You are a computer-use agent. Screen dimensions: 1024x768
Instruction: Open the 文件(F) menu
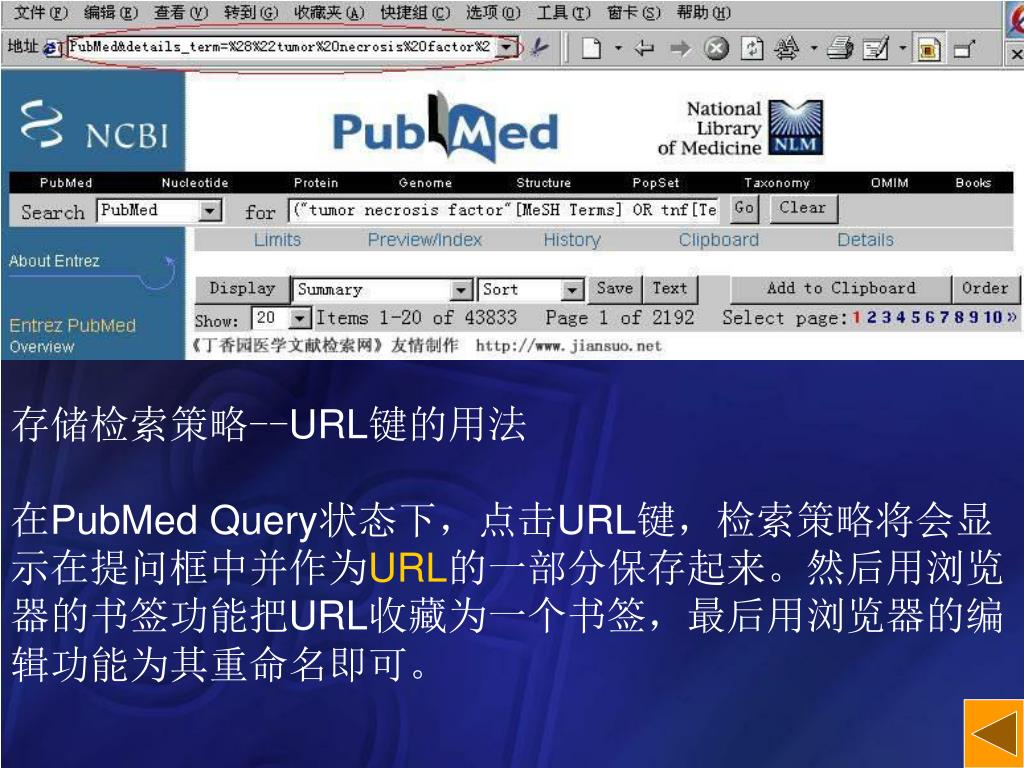pyautogui.click(x=40, y=12)
